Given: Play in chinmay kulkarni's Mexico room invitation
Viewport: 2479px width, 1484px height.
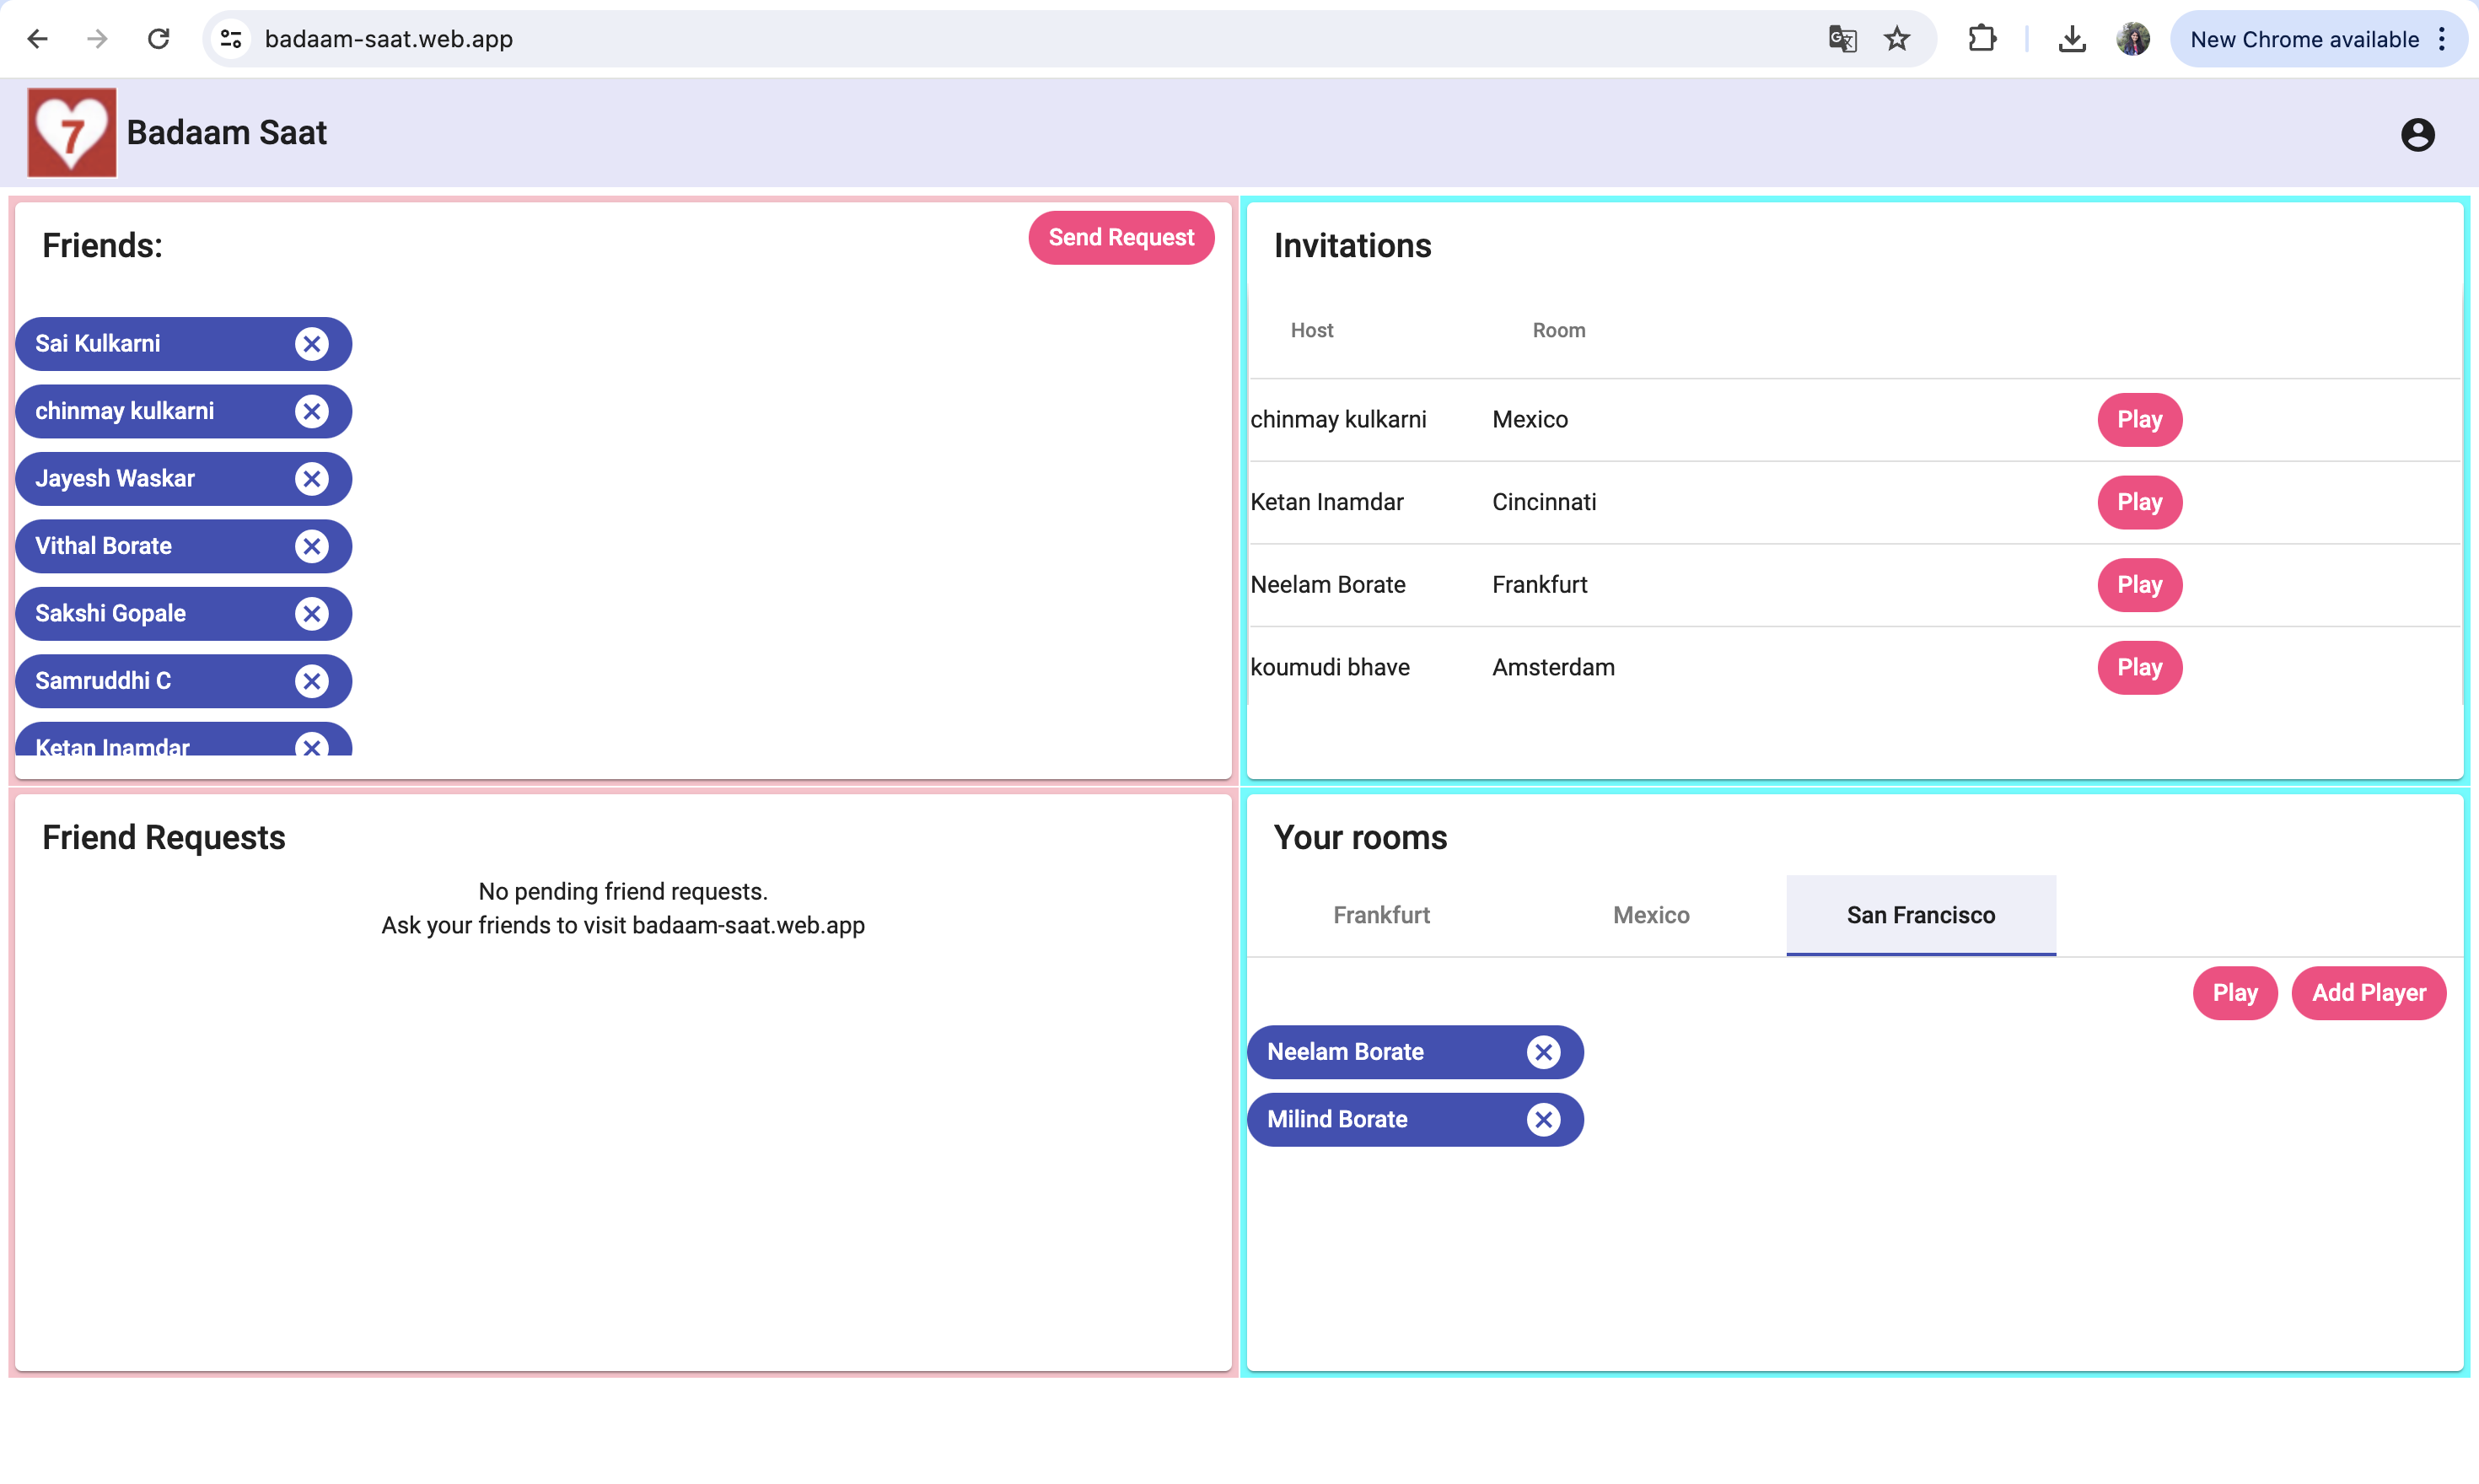Looking at the screenshot, I should point(2139,420).
